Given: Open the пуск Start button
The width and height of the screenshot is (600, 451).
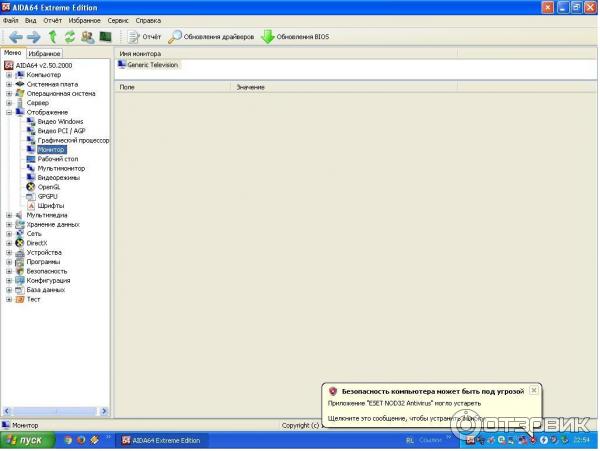Looking at the screenshot, I should click(28, 440).
